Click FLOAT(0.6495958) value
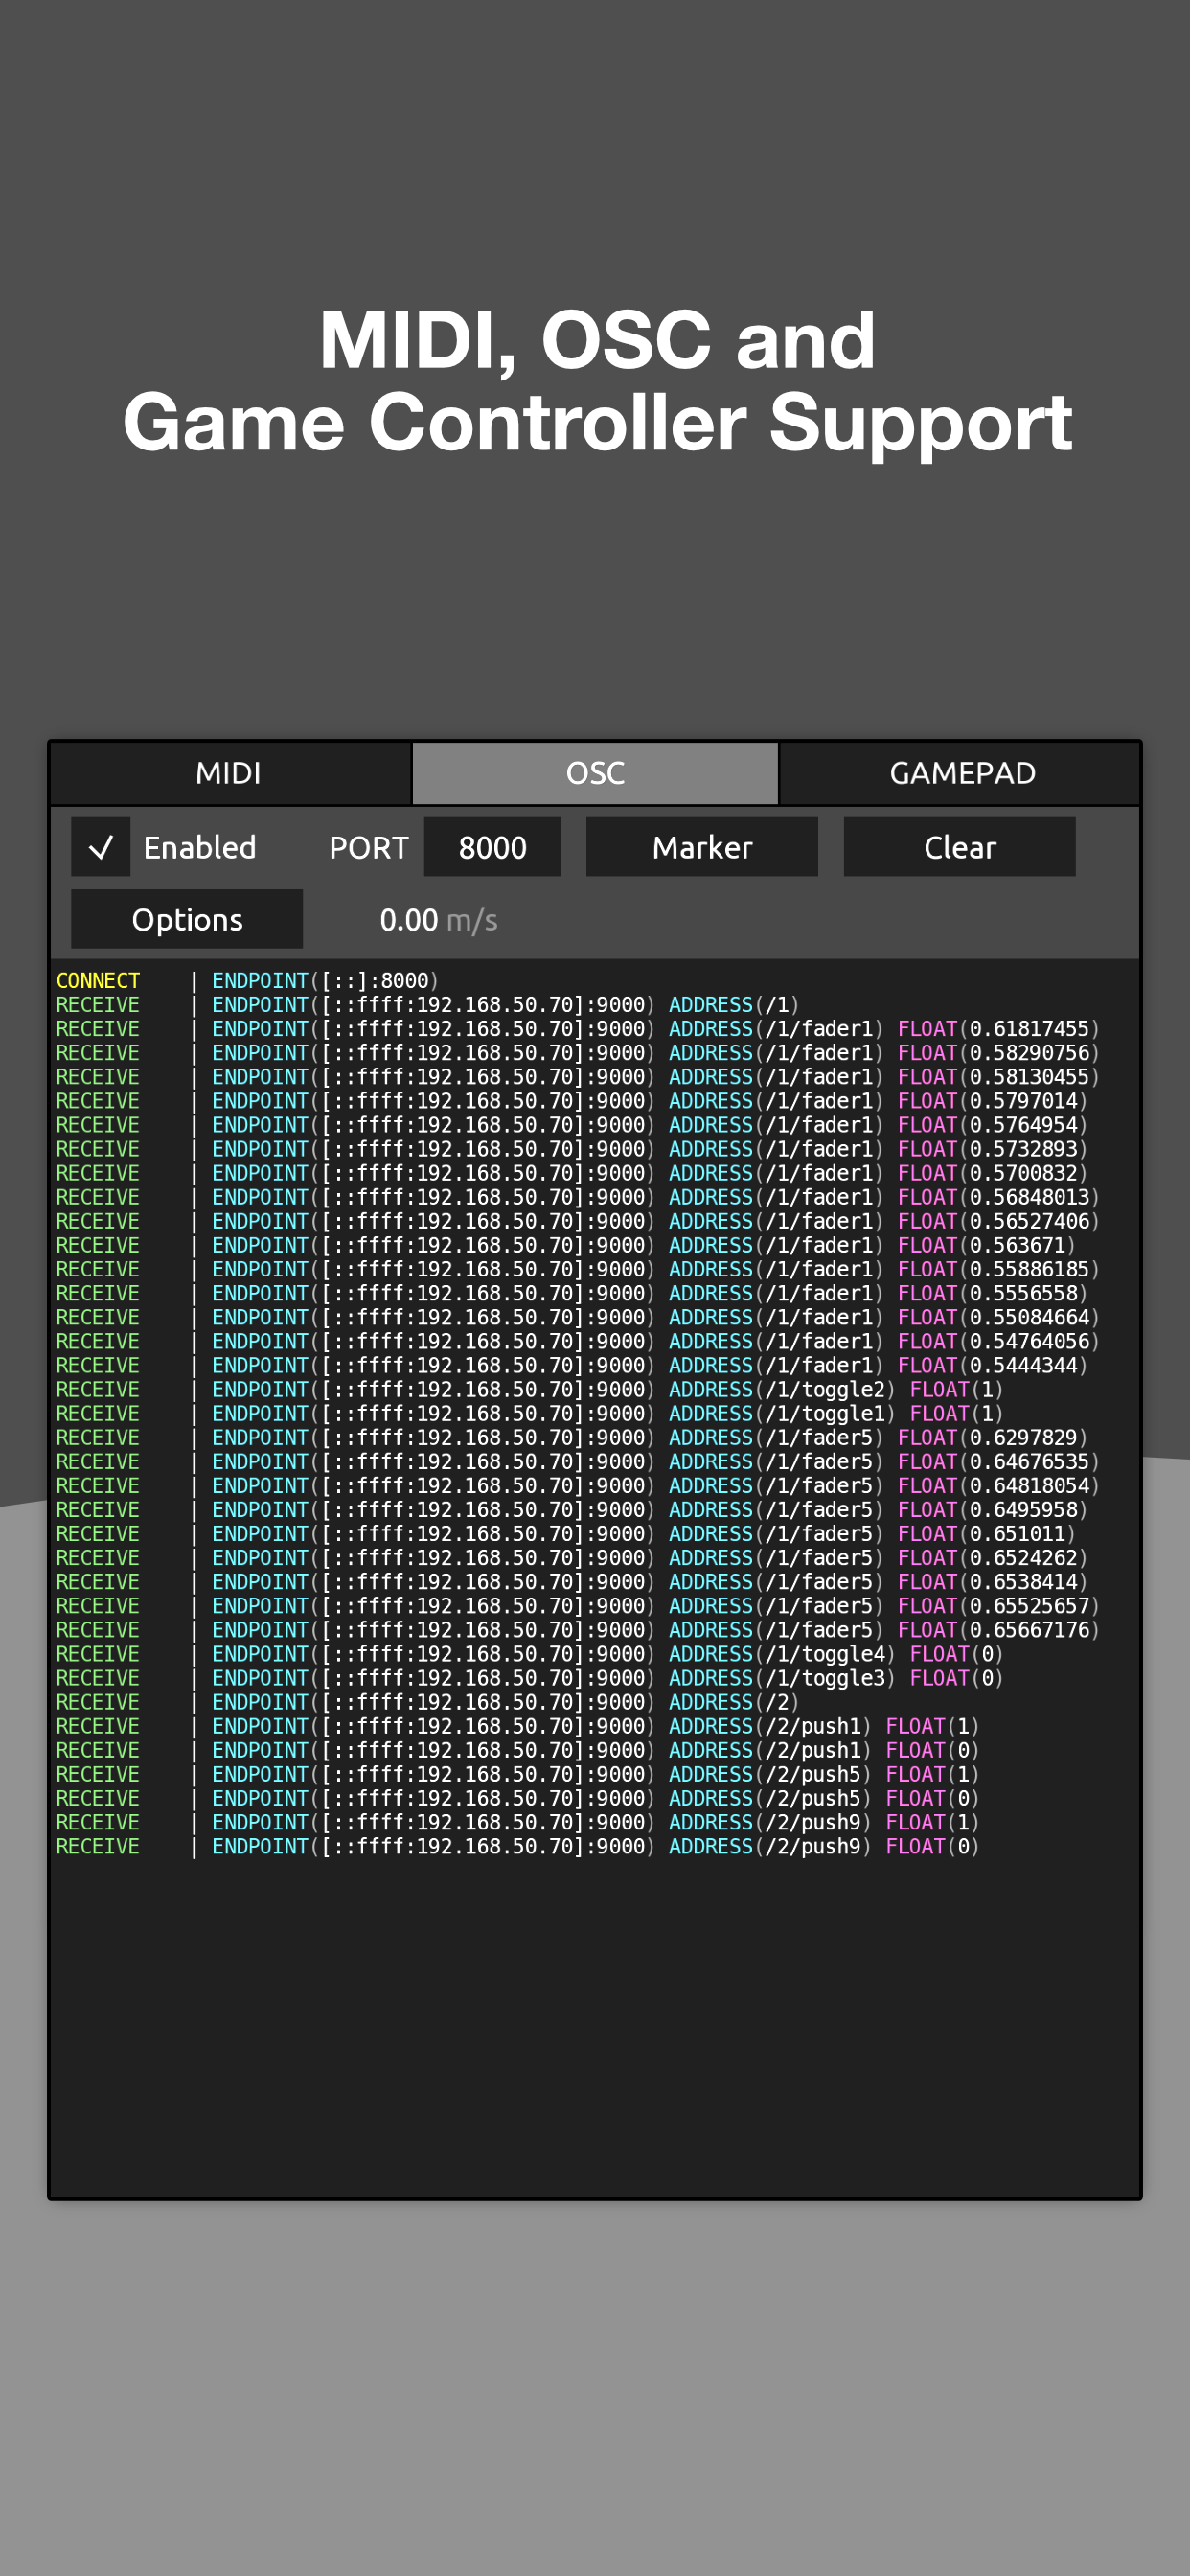1190x2576 pixels. coord(992,1509)
